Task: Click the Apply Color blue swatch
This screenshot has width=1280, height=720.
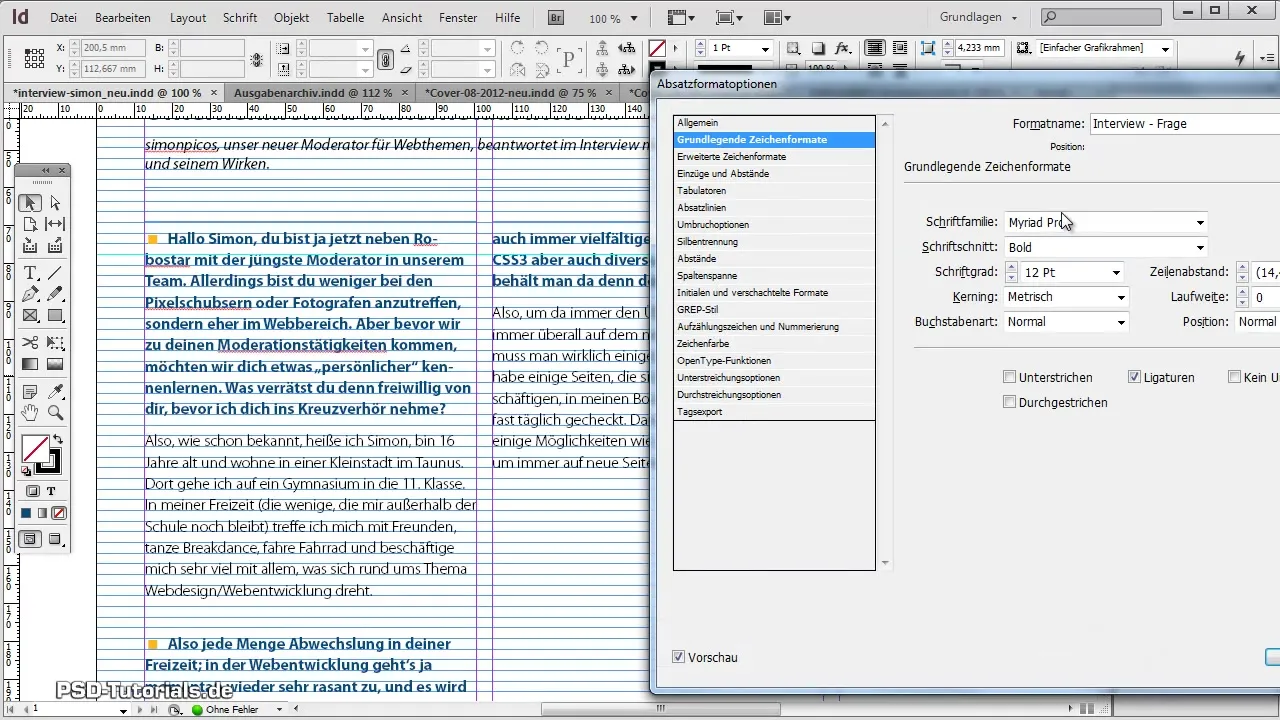Action: coord(27,513)
